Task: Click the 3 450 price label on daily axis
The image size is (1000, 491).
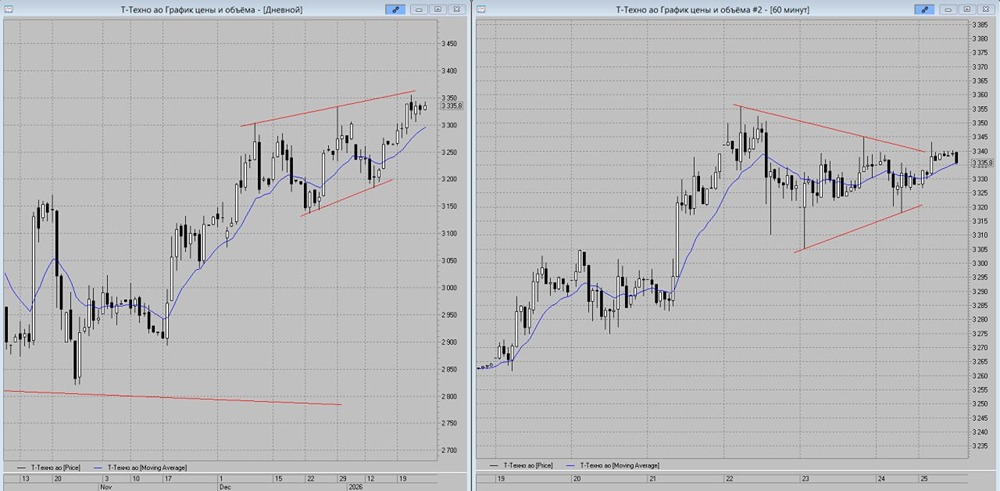Action: (x=449, y=44)
